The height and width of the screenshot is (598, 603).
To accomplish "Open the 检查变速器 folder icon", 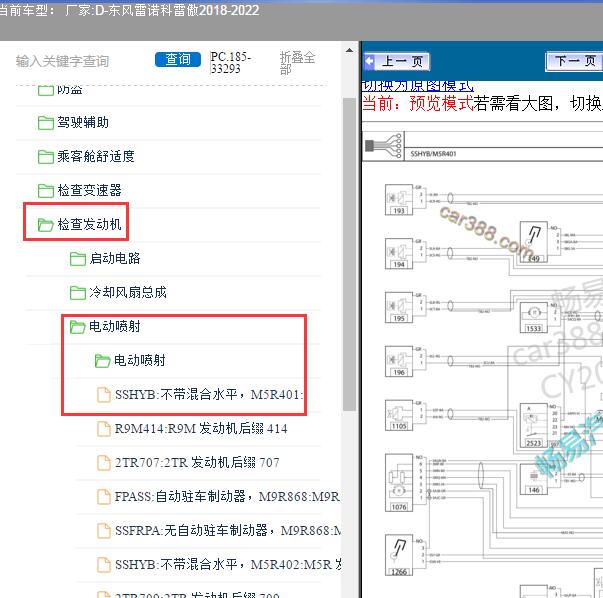I will click(x=46, y=191).
